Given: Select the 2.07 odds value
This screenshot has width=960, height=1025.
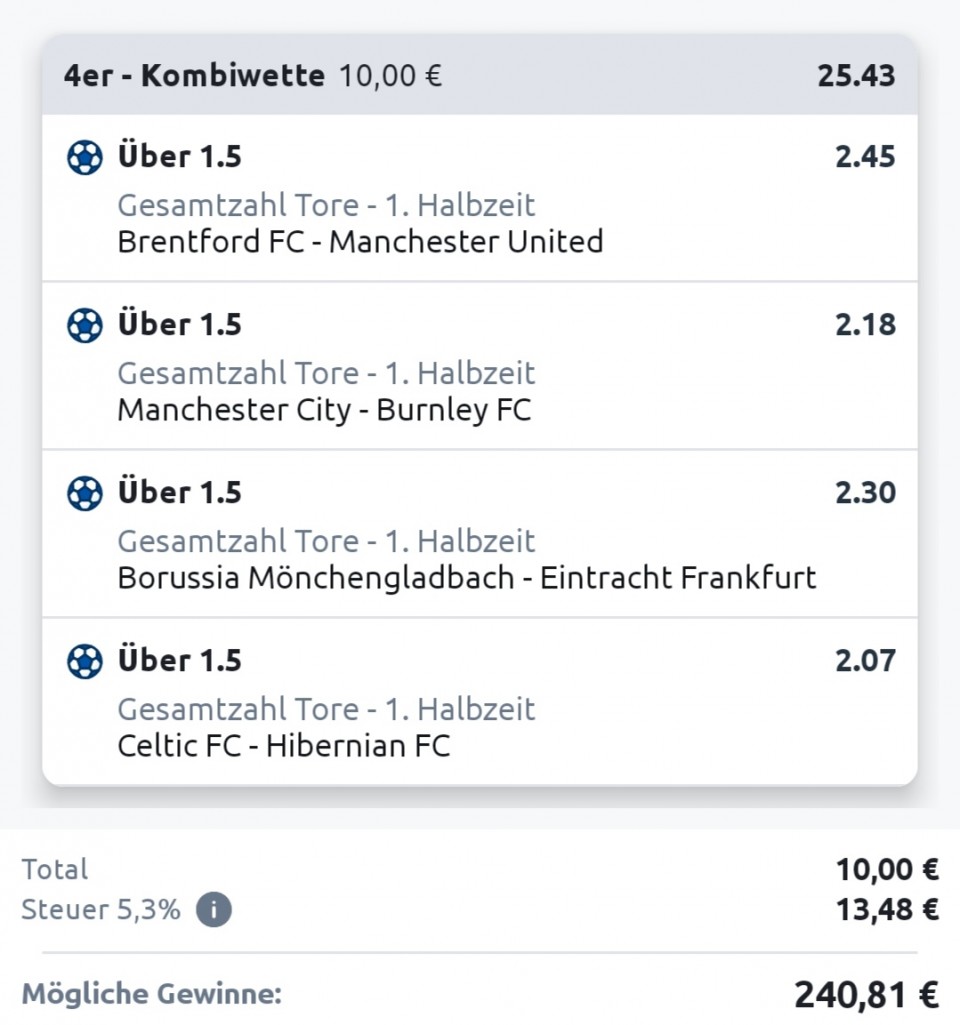Looking at the screenshot, I should pyautogui.click(x=866, y=661).
